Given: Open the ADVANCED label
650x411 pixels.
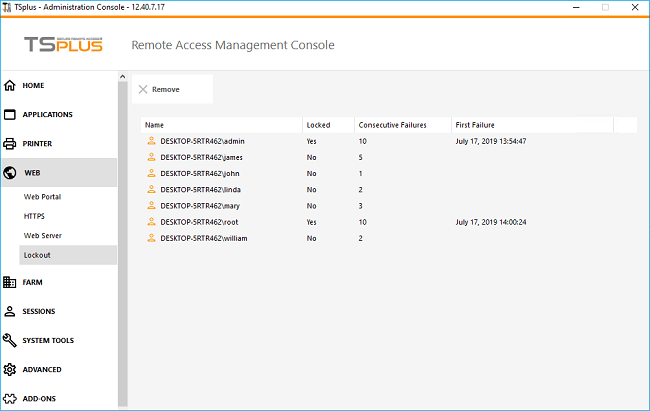Looking at the screenshot, I should tap(42, 370).
